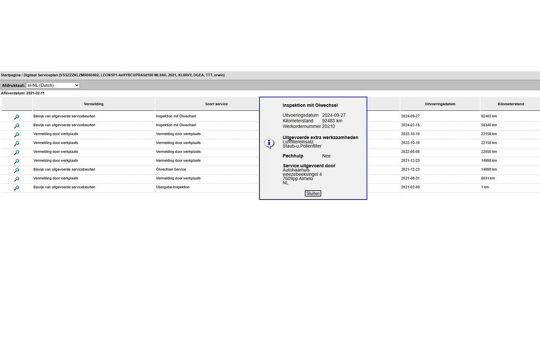Click the Digitaal Serviceplan breadcrumb text
The height and width of the screenshot is (360, 540).
click(41, 75)
